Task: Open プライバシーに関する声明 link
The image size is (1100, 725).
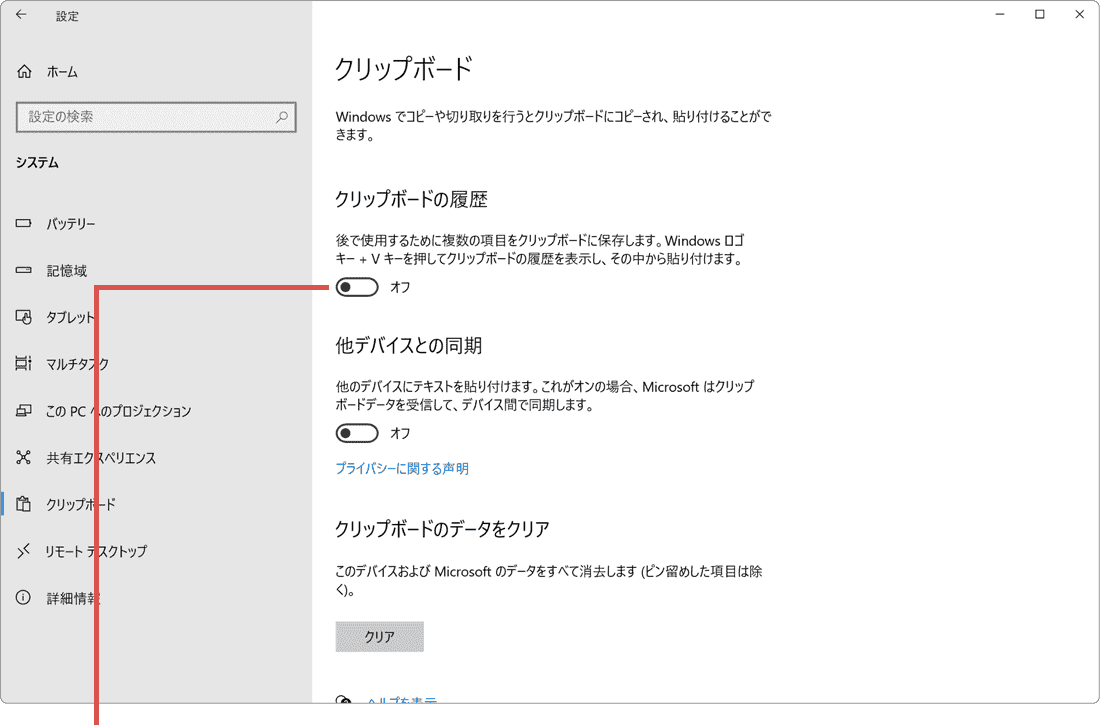Action: coord(402,468)
